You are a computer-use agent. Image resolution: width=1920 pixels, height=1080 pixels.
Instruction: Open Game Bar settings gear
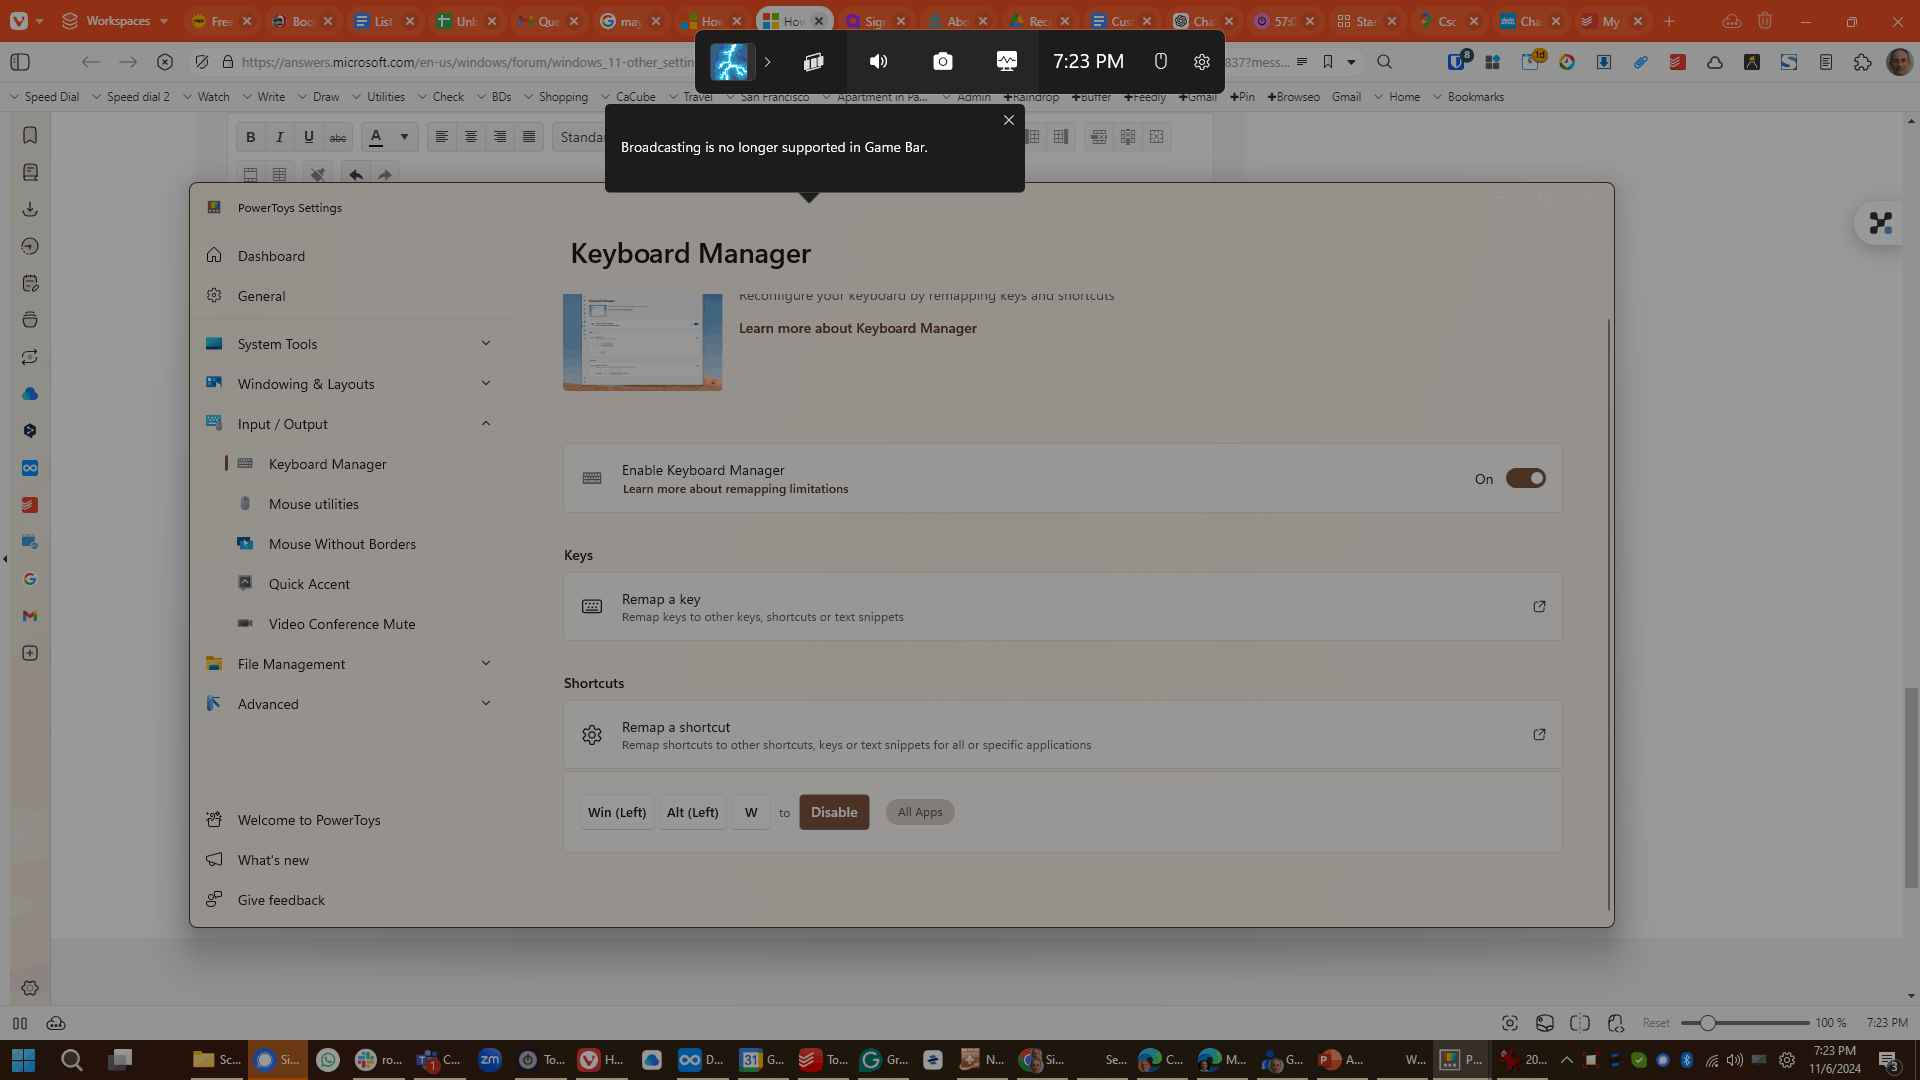(x=1201, y=62)
